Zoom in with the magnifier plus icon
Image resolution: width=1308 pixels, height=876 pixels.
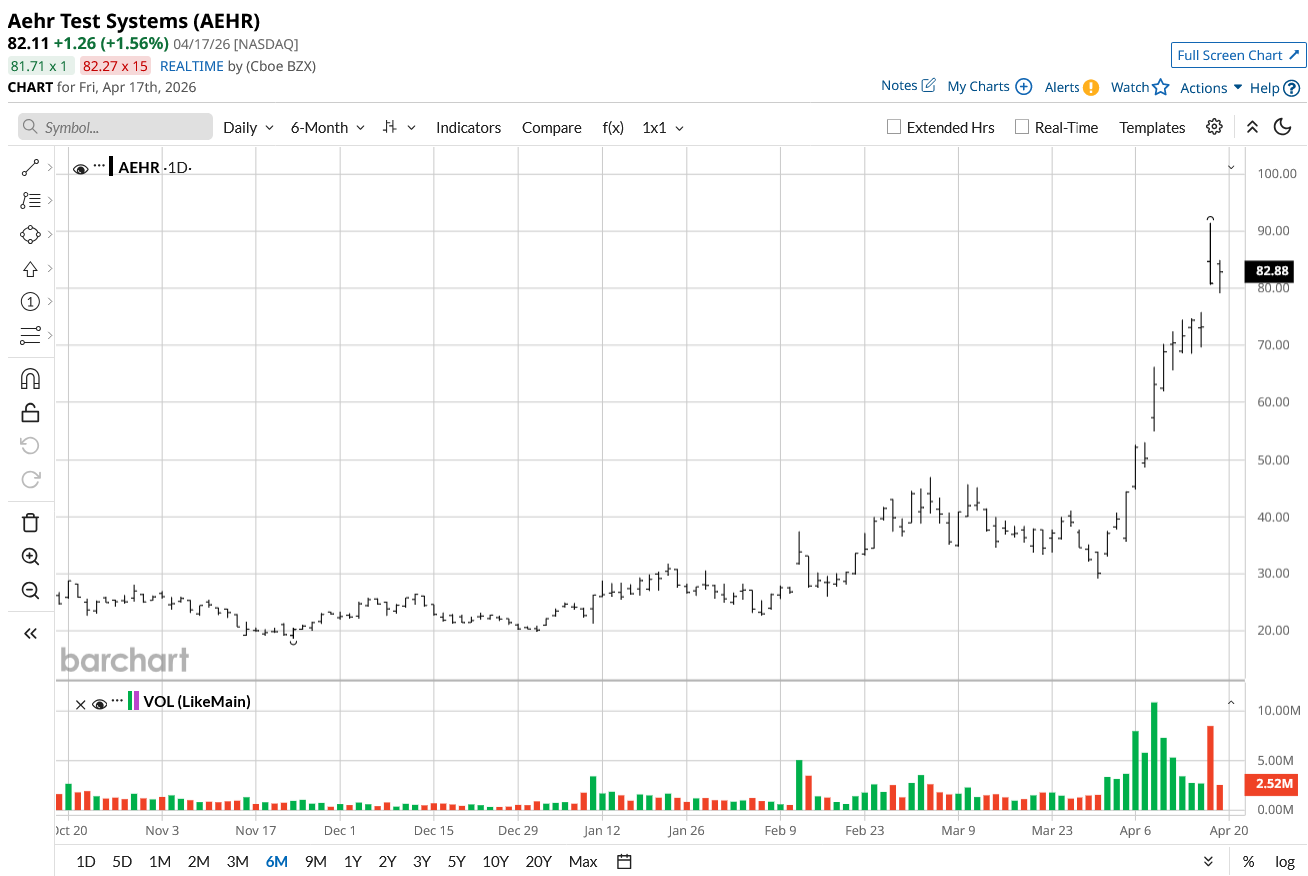[x=30, y=557]
